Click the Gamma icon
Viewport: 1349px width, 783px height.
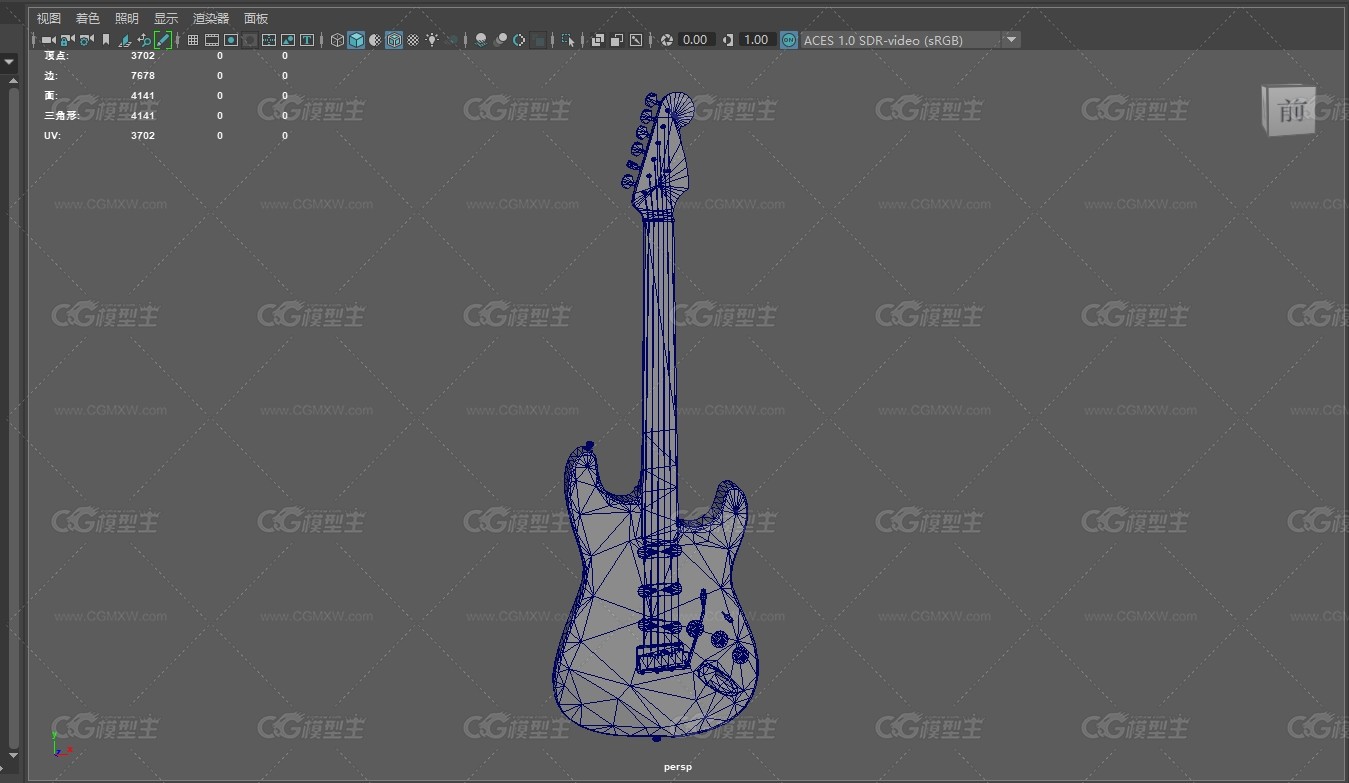(728, 40)
